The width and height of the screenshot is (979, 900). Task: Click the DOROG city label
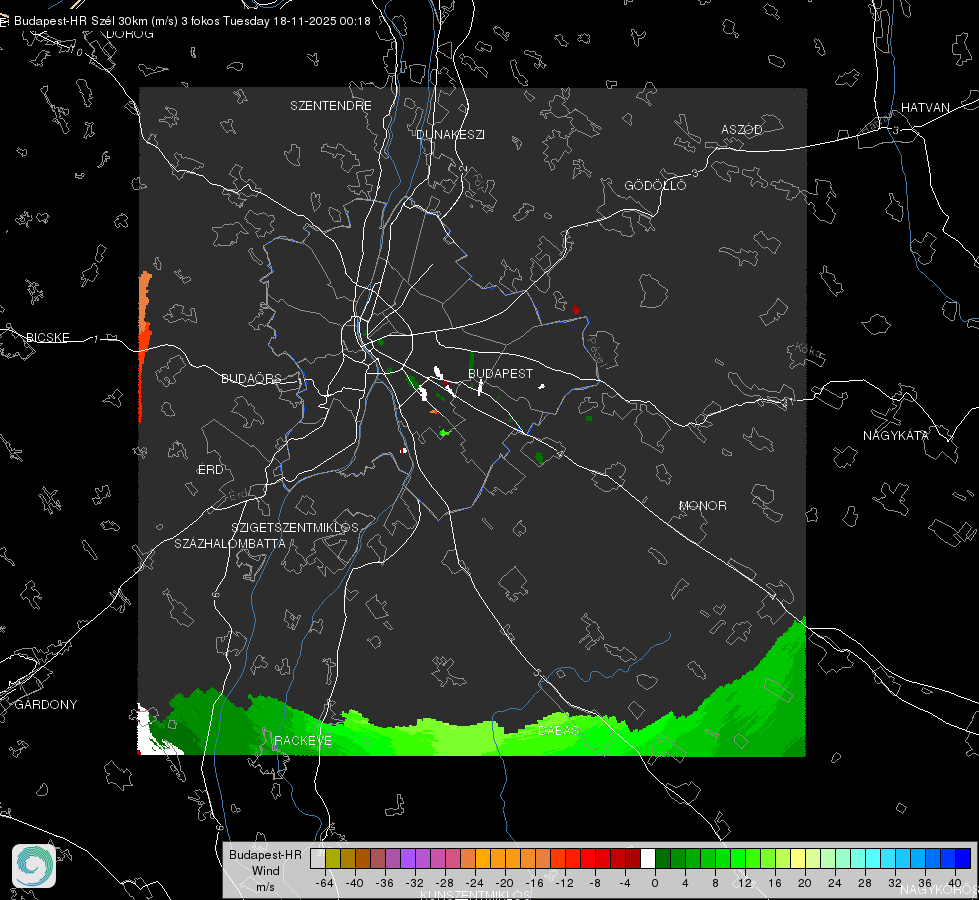click(x=130, y=34)
